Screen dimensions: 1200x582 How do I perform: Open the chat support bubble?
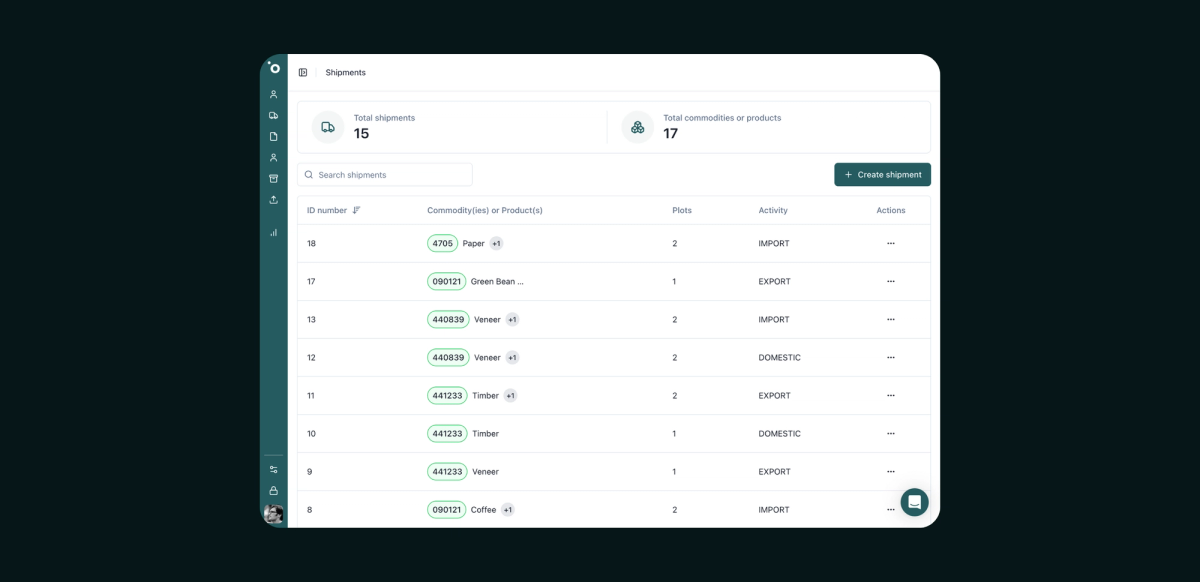tap(915, 502)
